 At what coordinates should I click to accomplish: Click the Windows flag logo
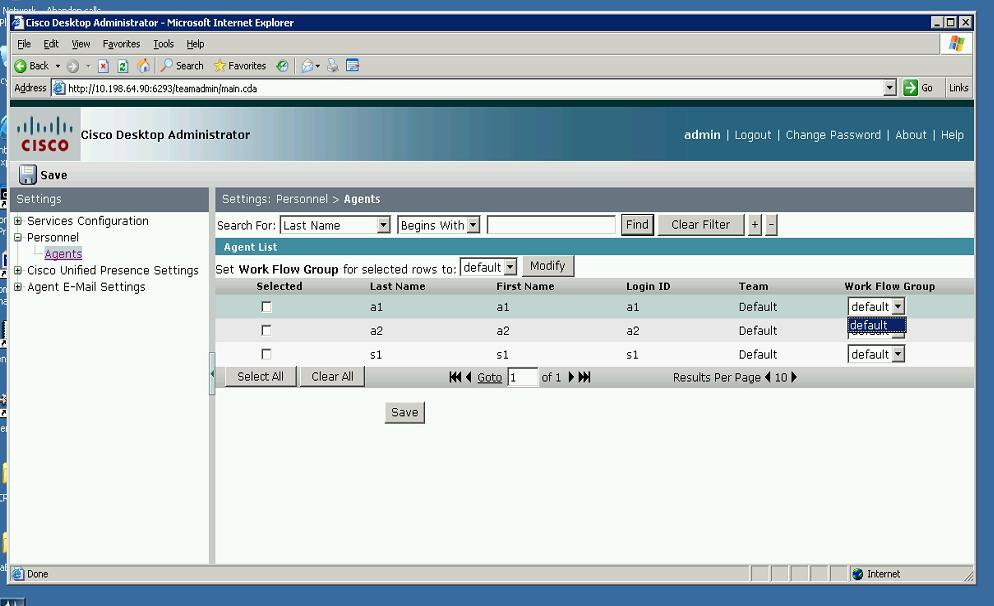[x=956, y=44]
